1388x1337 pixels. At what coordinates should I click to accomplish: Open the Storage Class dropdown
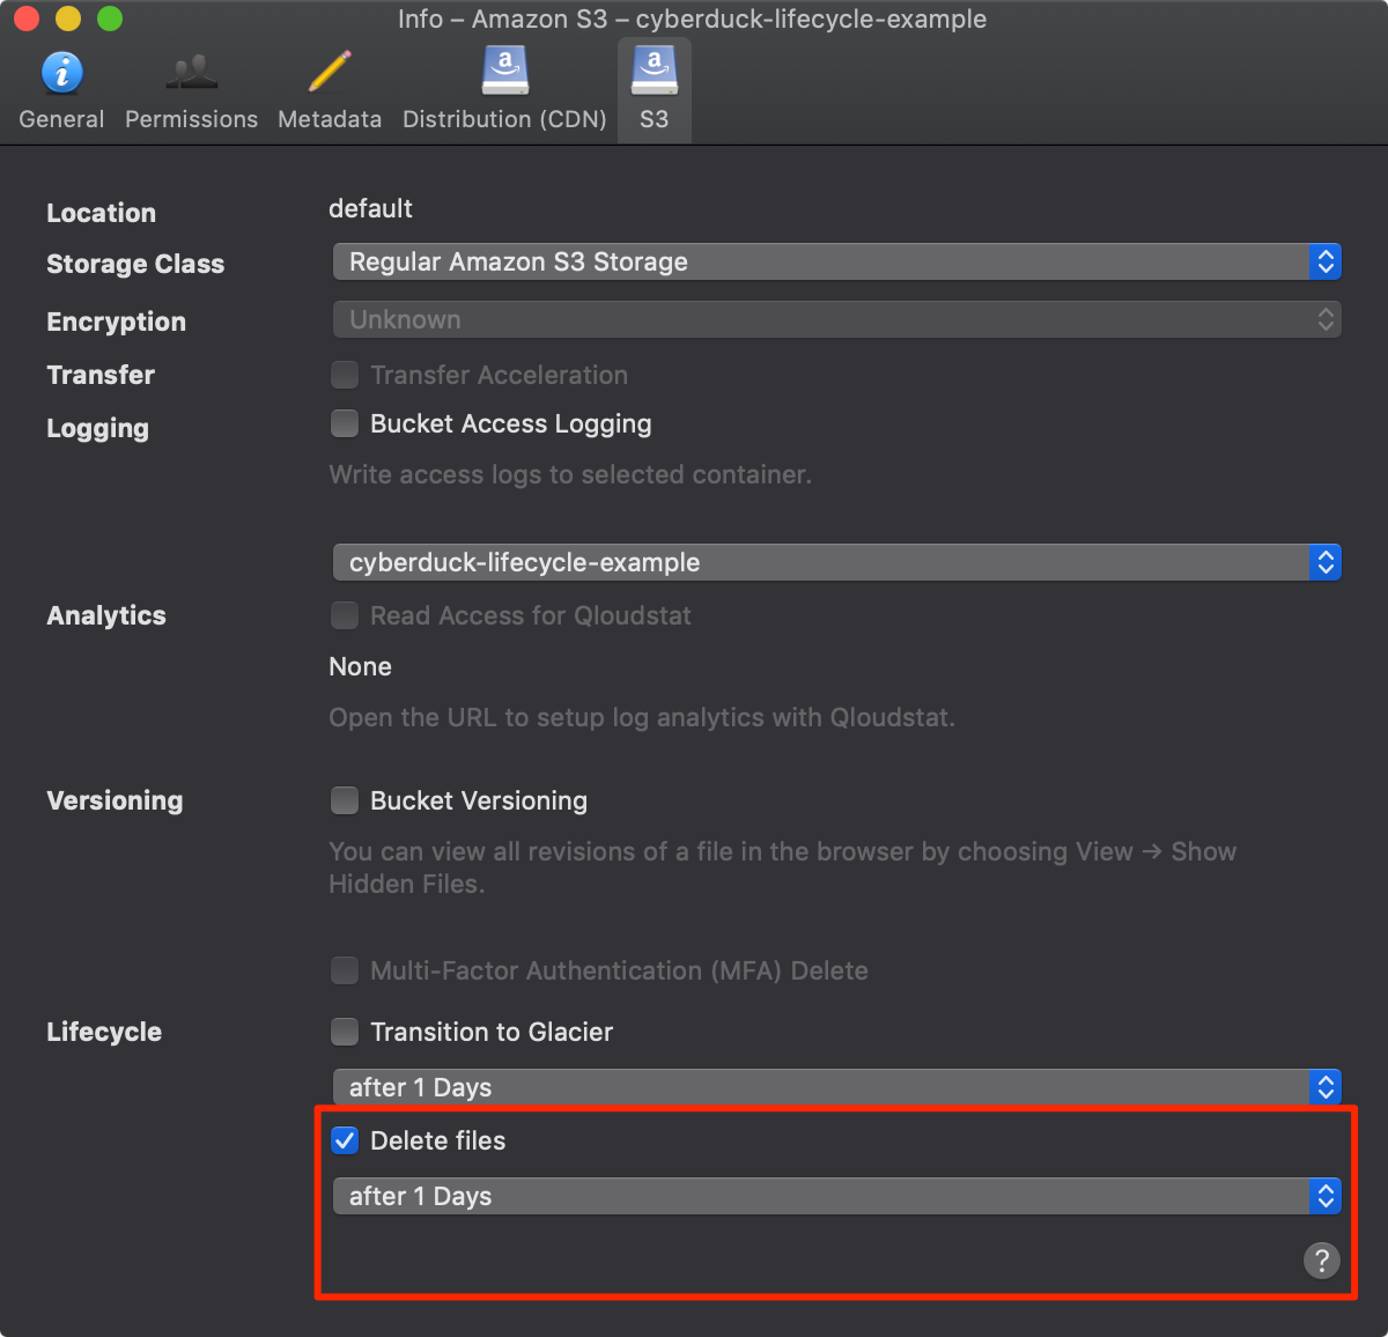click(x=837, y=261)
